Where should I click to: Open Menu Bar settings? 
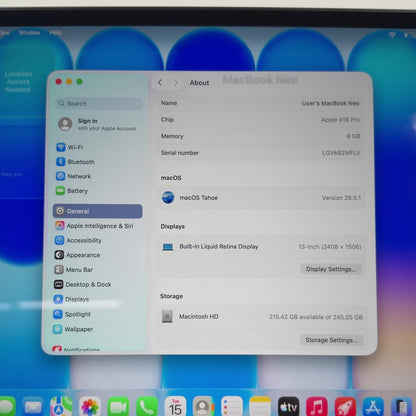click(x=73, y=269)
